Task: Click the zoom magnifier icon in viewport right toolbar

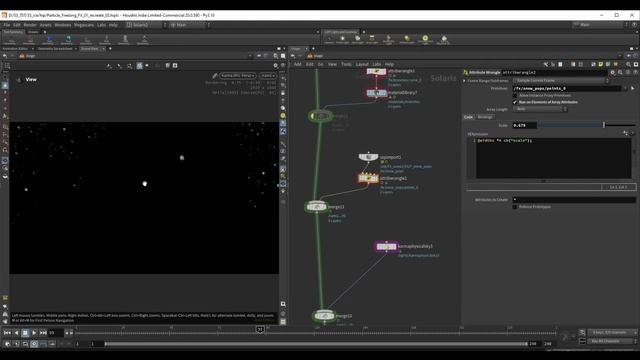Action: click(283, 304)
